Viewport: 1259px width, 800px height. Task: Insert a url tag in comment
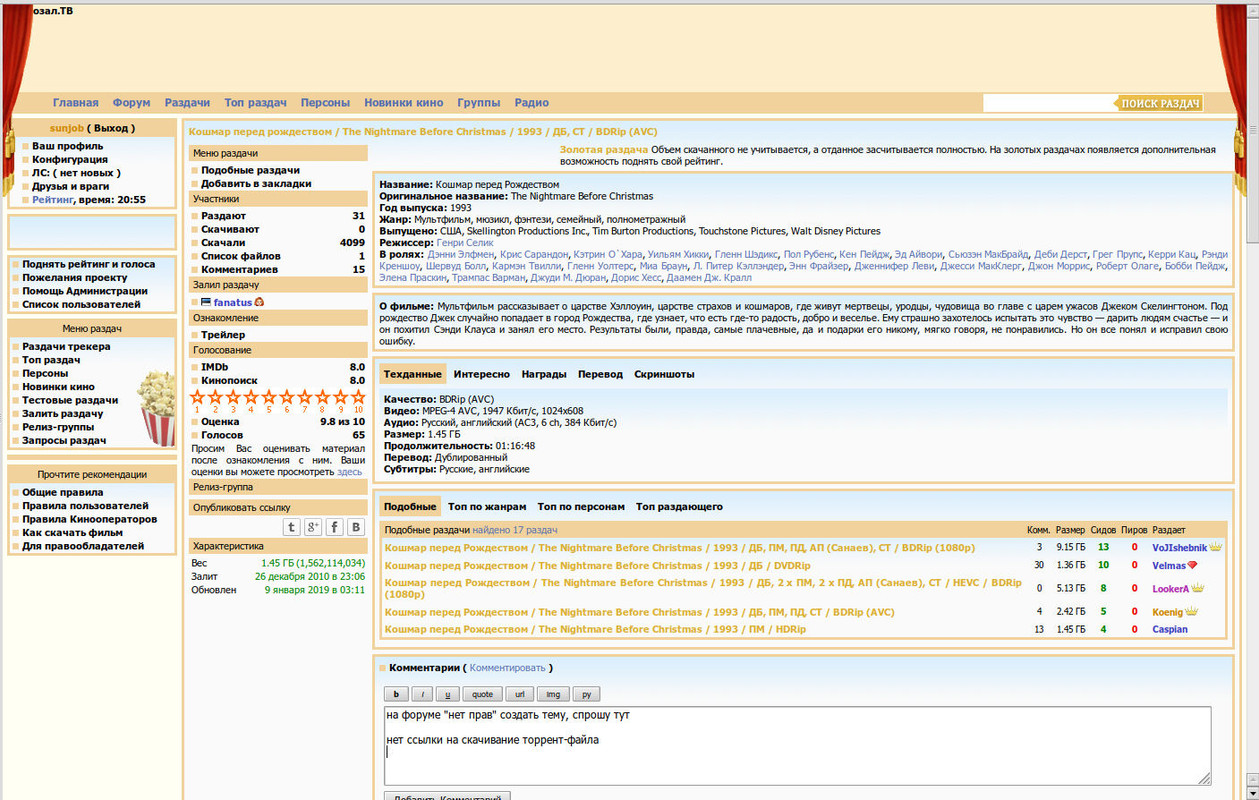[520, 694]
